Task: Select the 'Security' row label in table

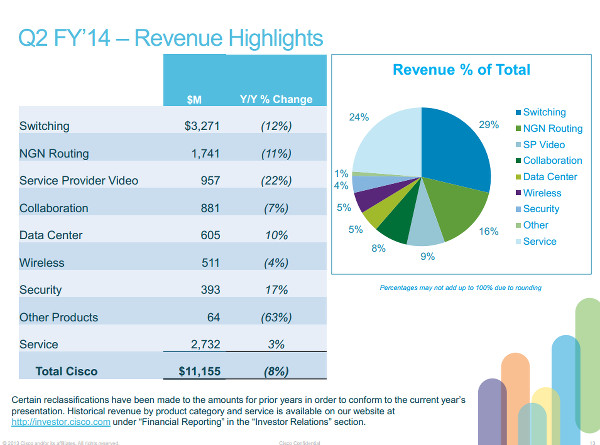Action: click(x=41, y=290)
